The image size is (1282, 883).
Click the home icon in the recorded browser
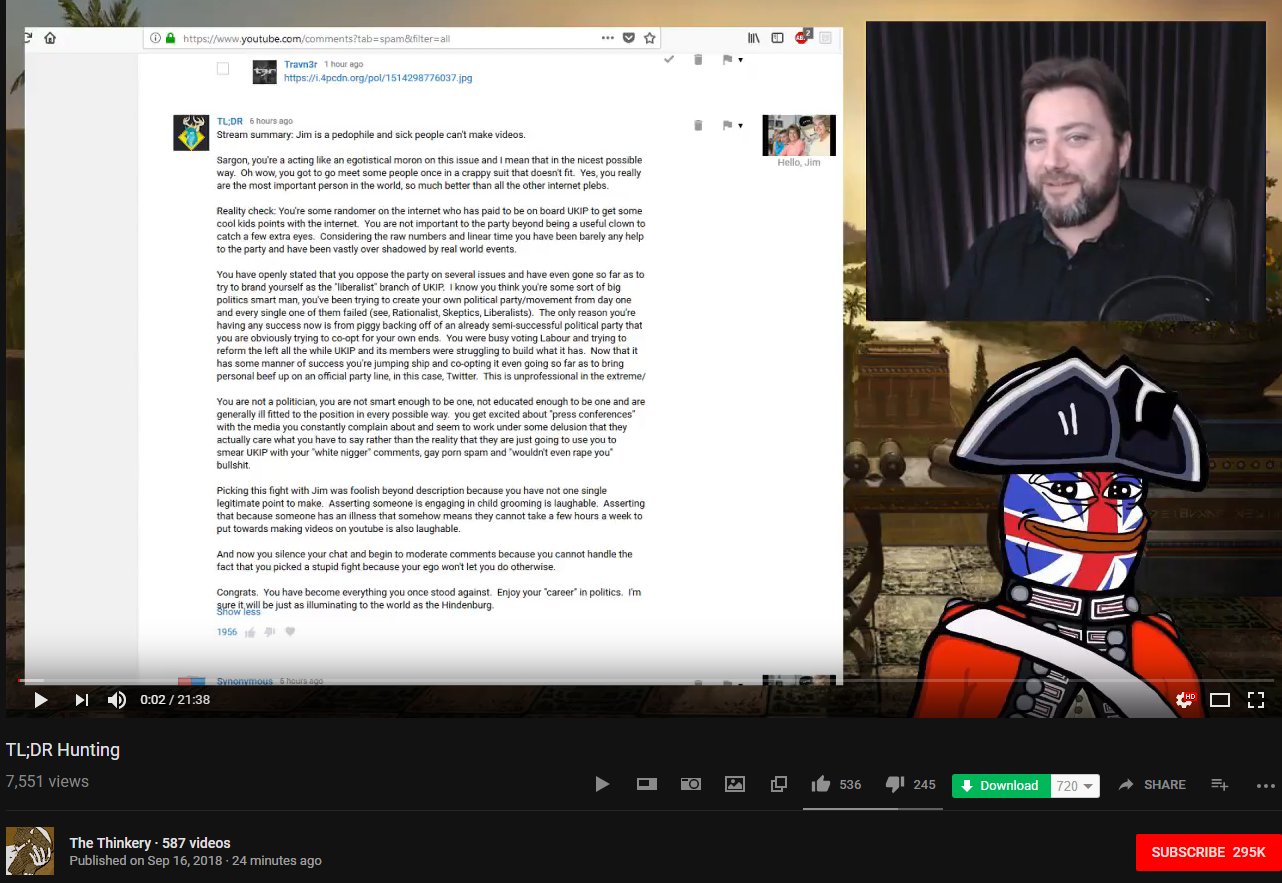click(x=50, y=38)
